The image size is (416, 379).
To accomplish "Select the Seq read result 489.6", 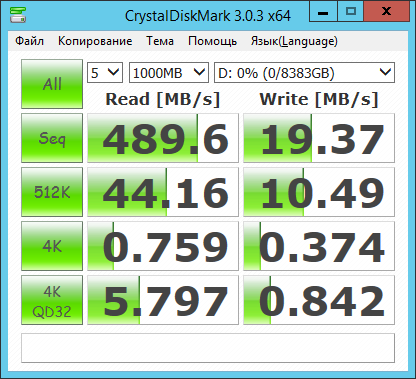I will pyautogui.click(x=163, y=138).
